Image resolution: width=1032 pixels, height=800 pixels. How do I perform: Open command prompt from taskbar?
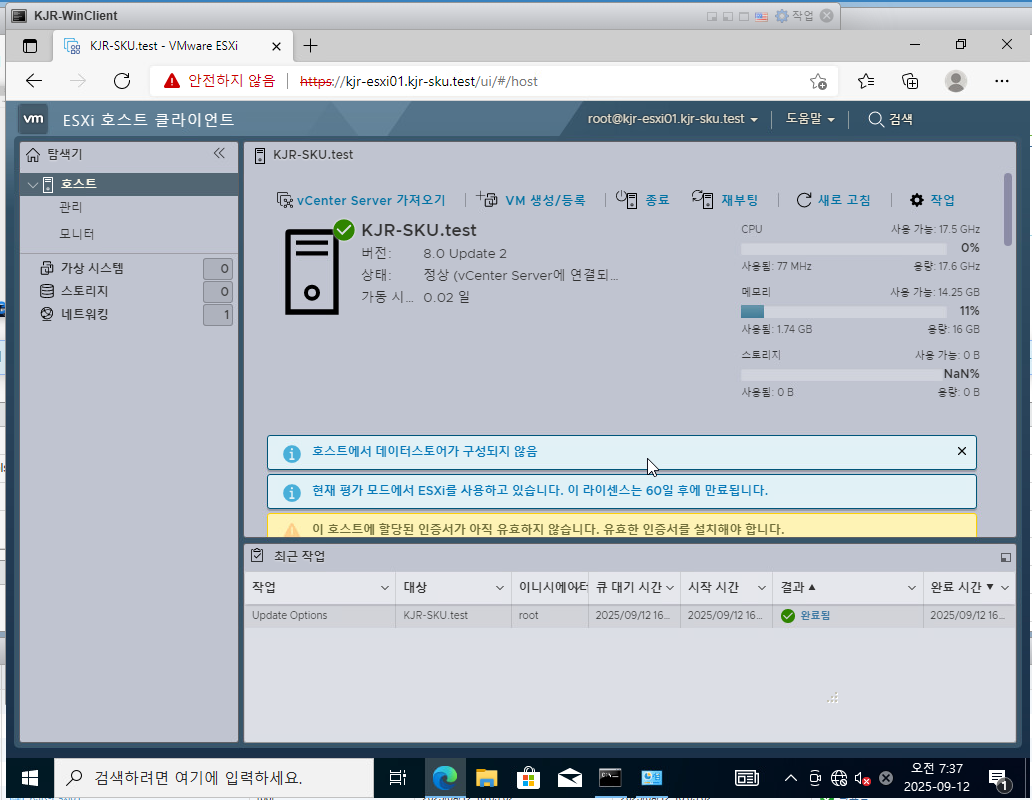(x=610, y=778)
